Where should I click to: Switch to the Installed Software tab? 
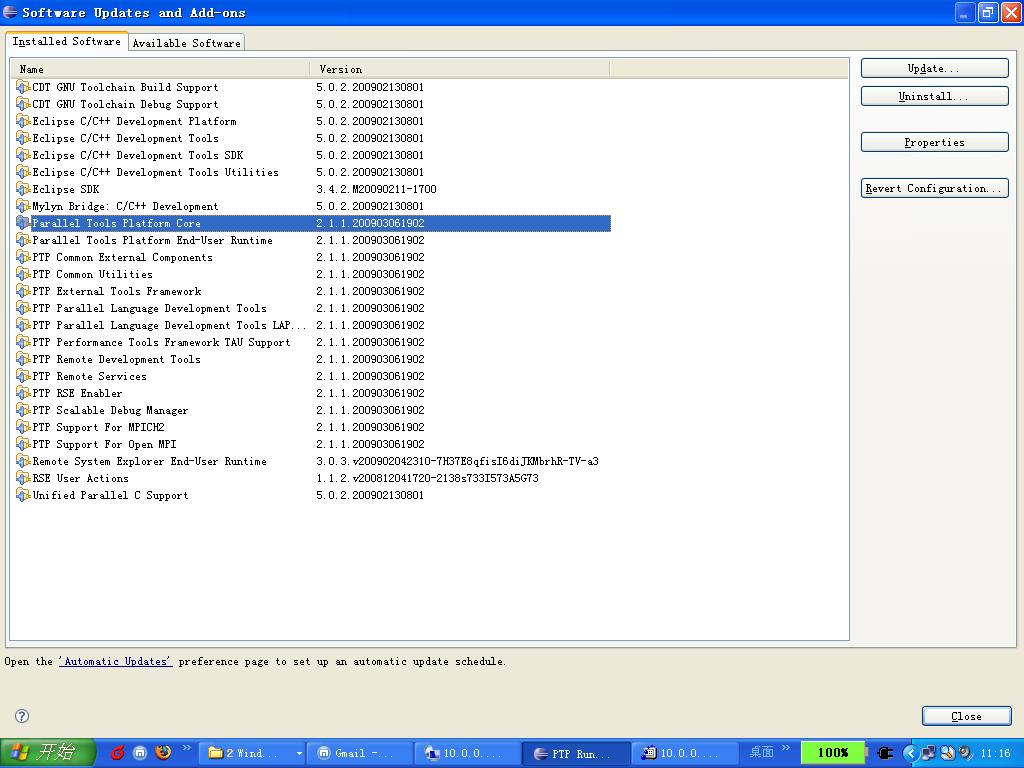tap(67, 41)
